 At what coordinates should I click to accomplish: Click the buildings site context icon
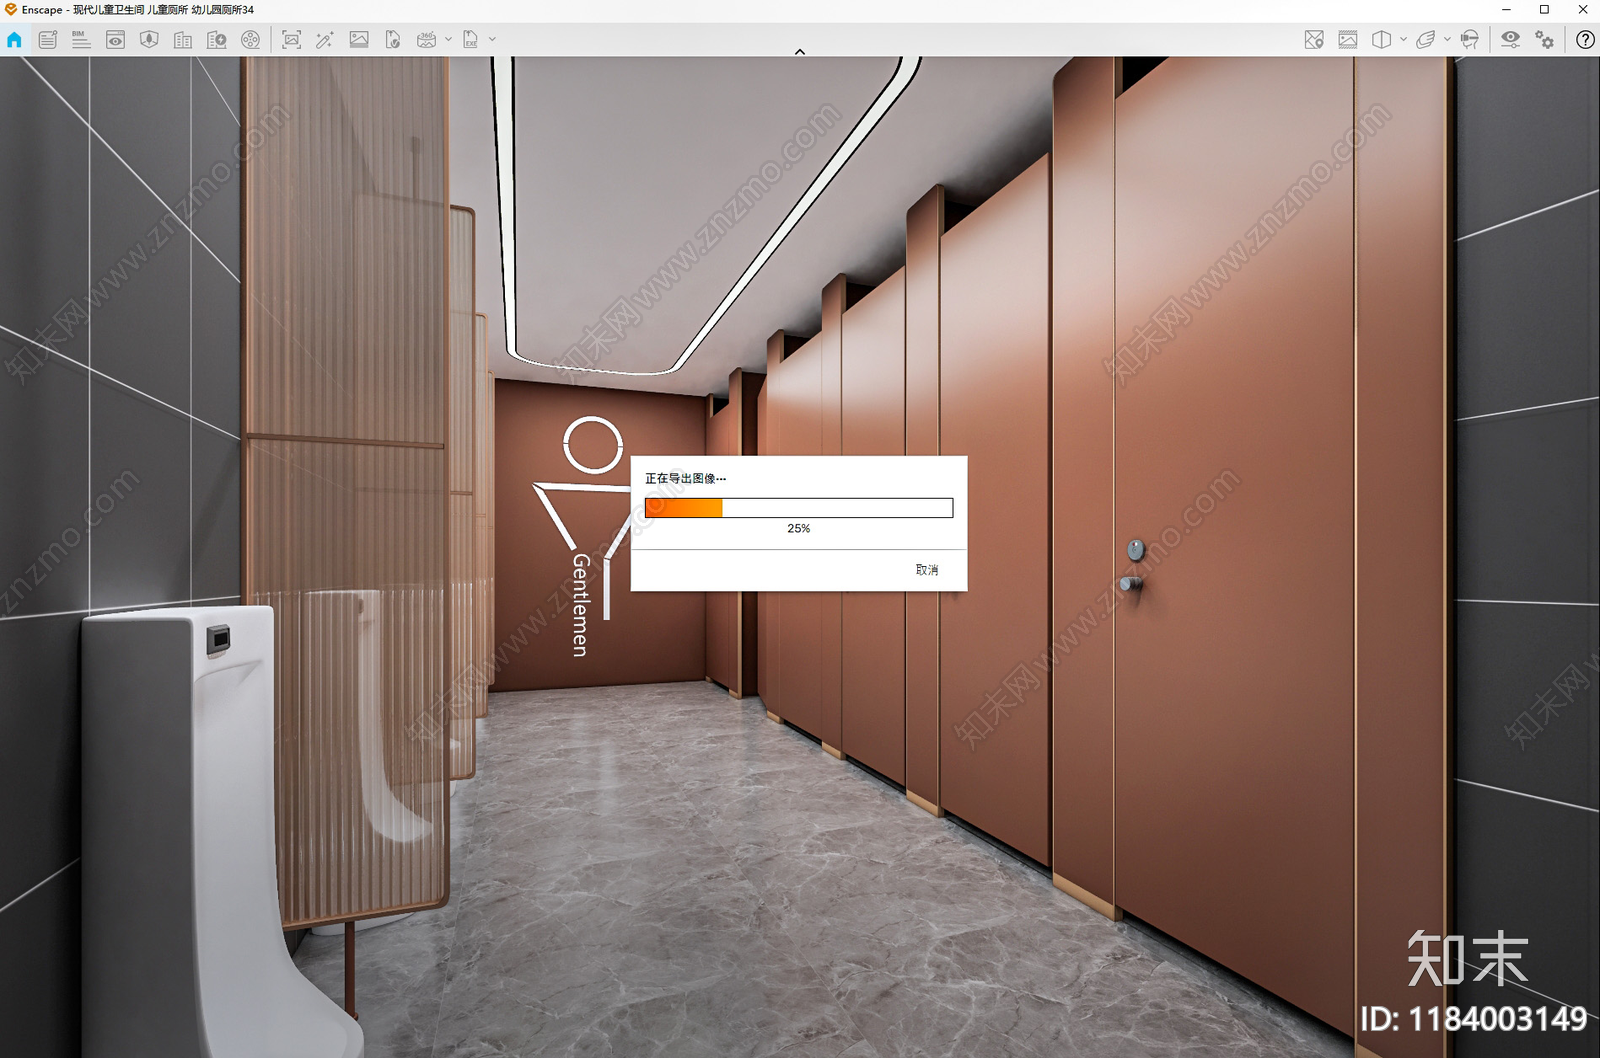click(x=183, y=40)
